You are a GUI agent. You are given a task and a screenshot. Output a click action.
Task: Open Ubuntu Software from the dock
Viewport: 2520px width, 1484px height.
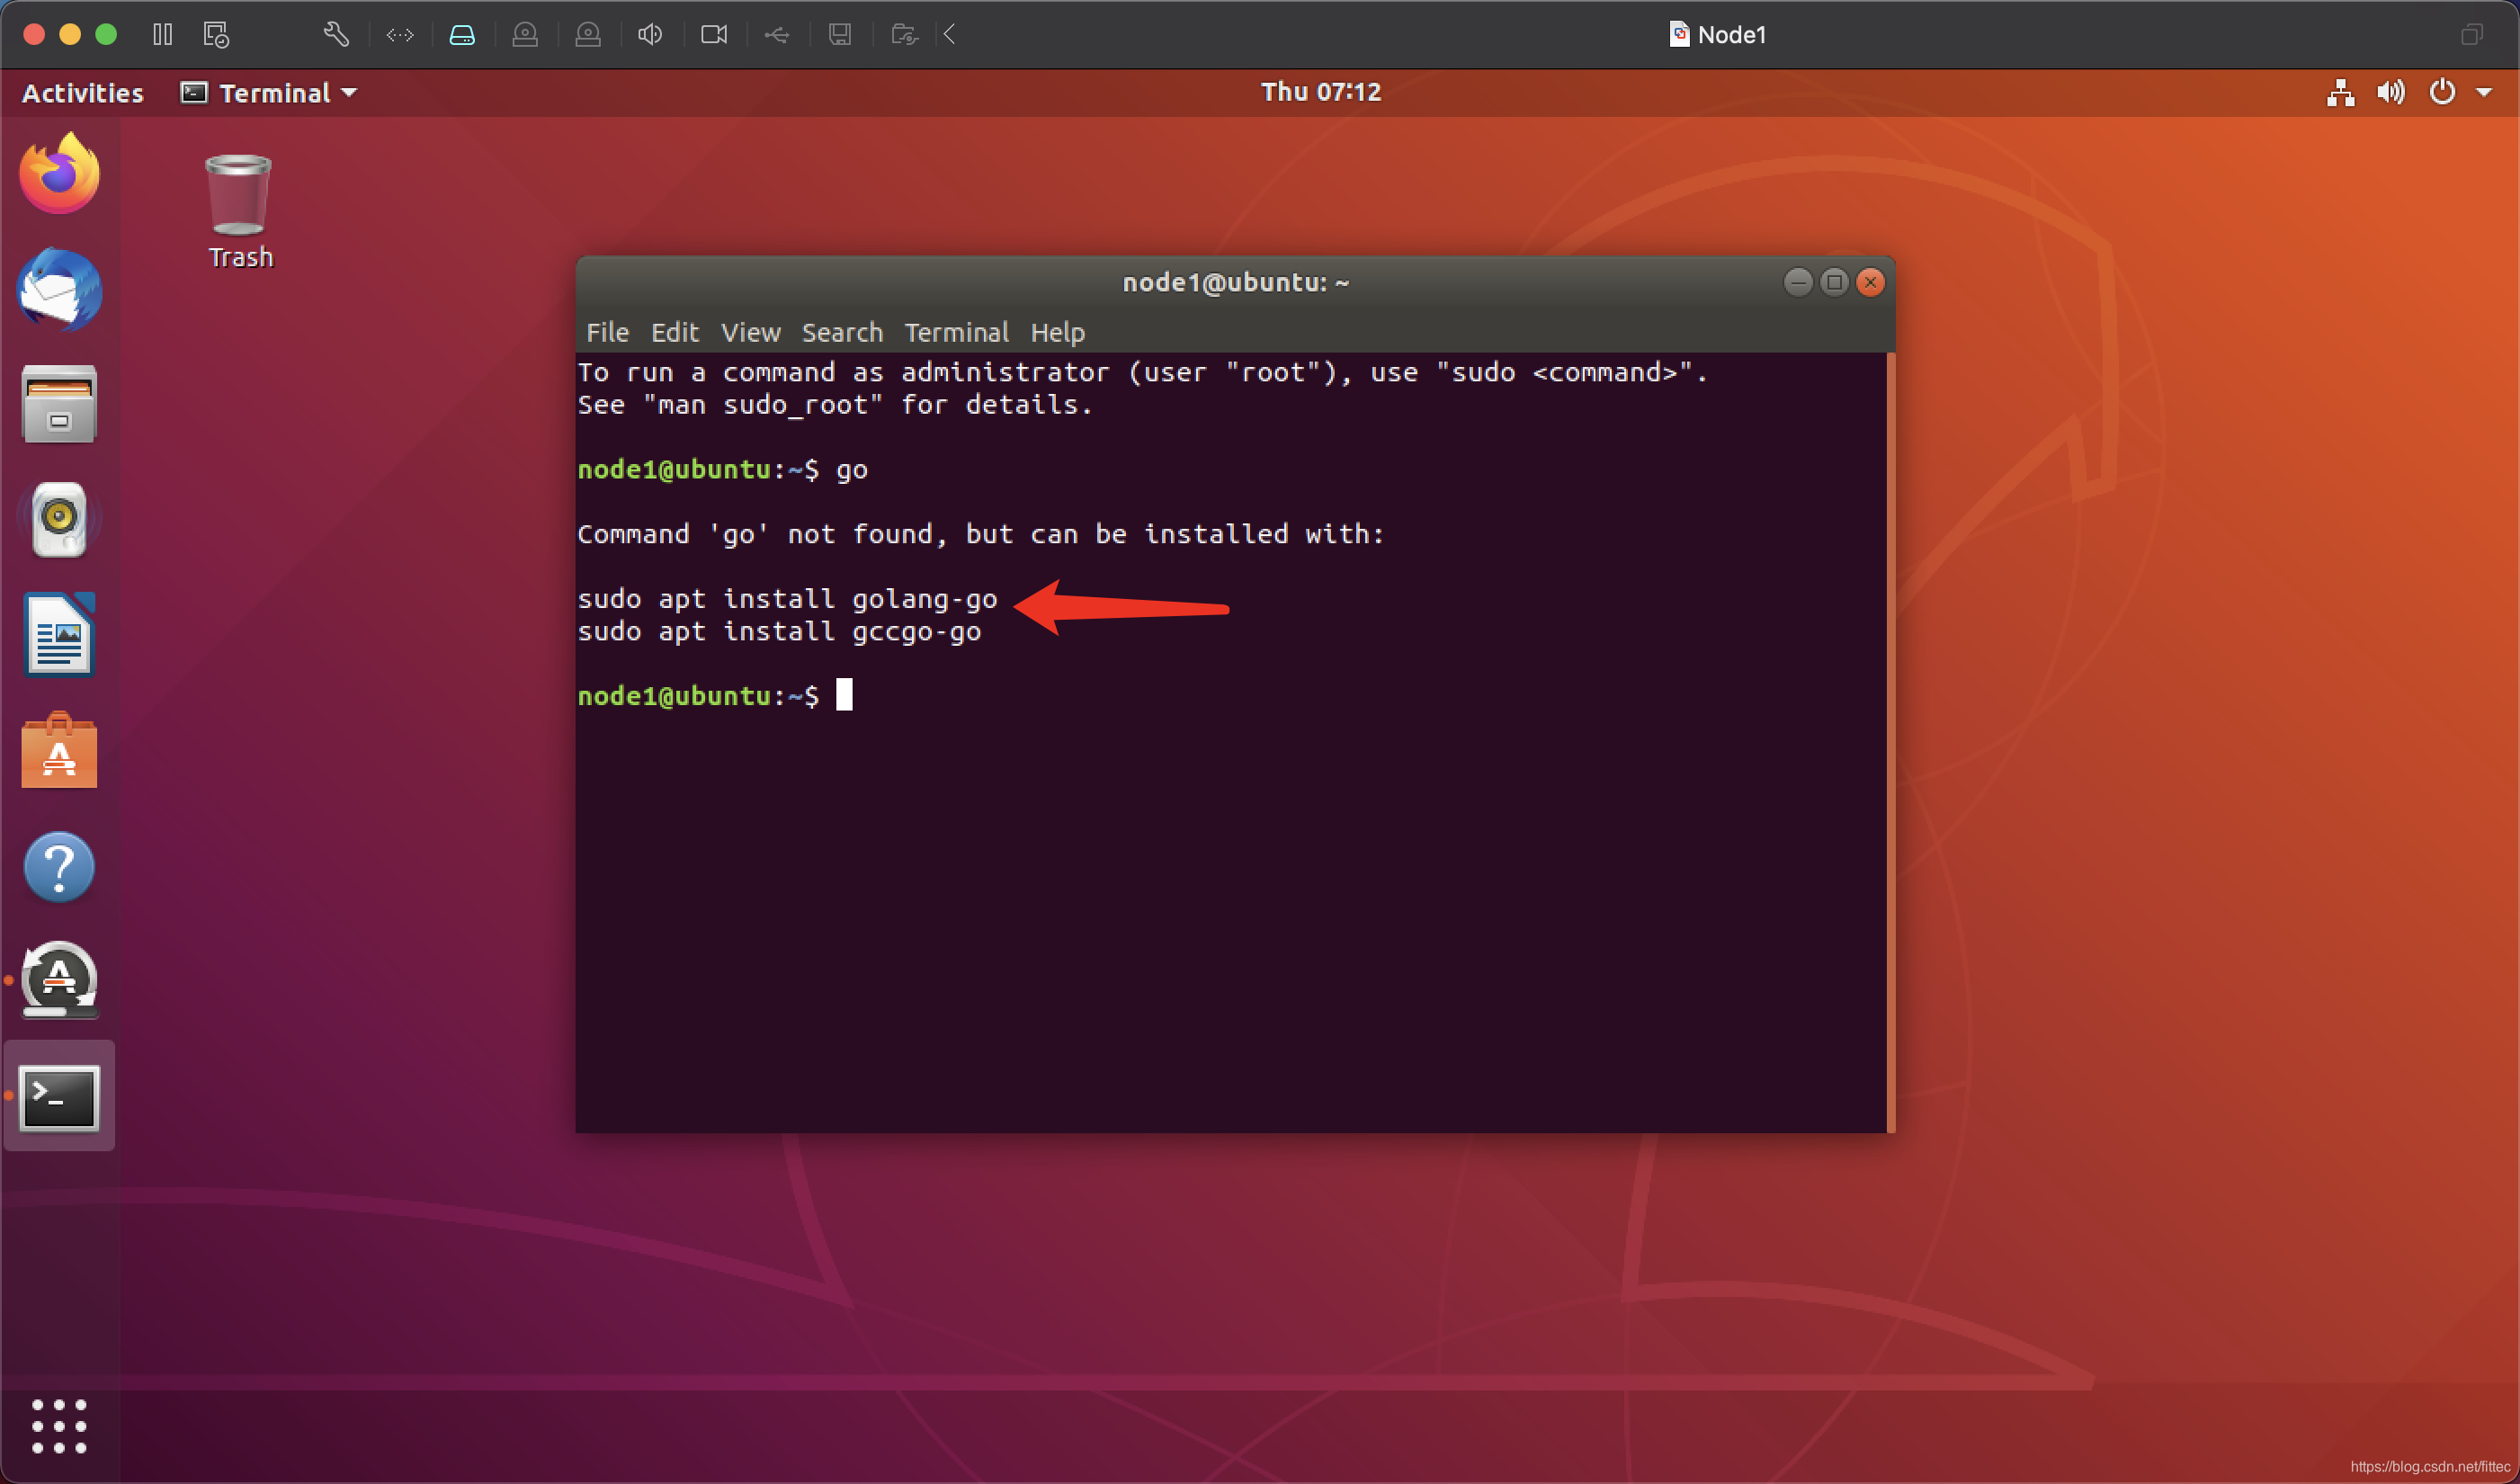coord(59,750)
